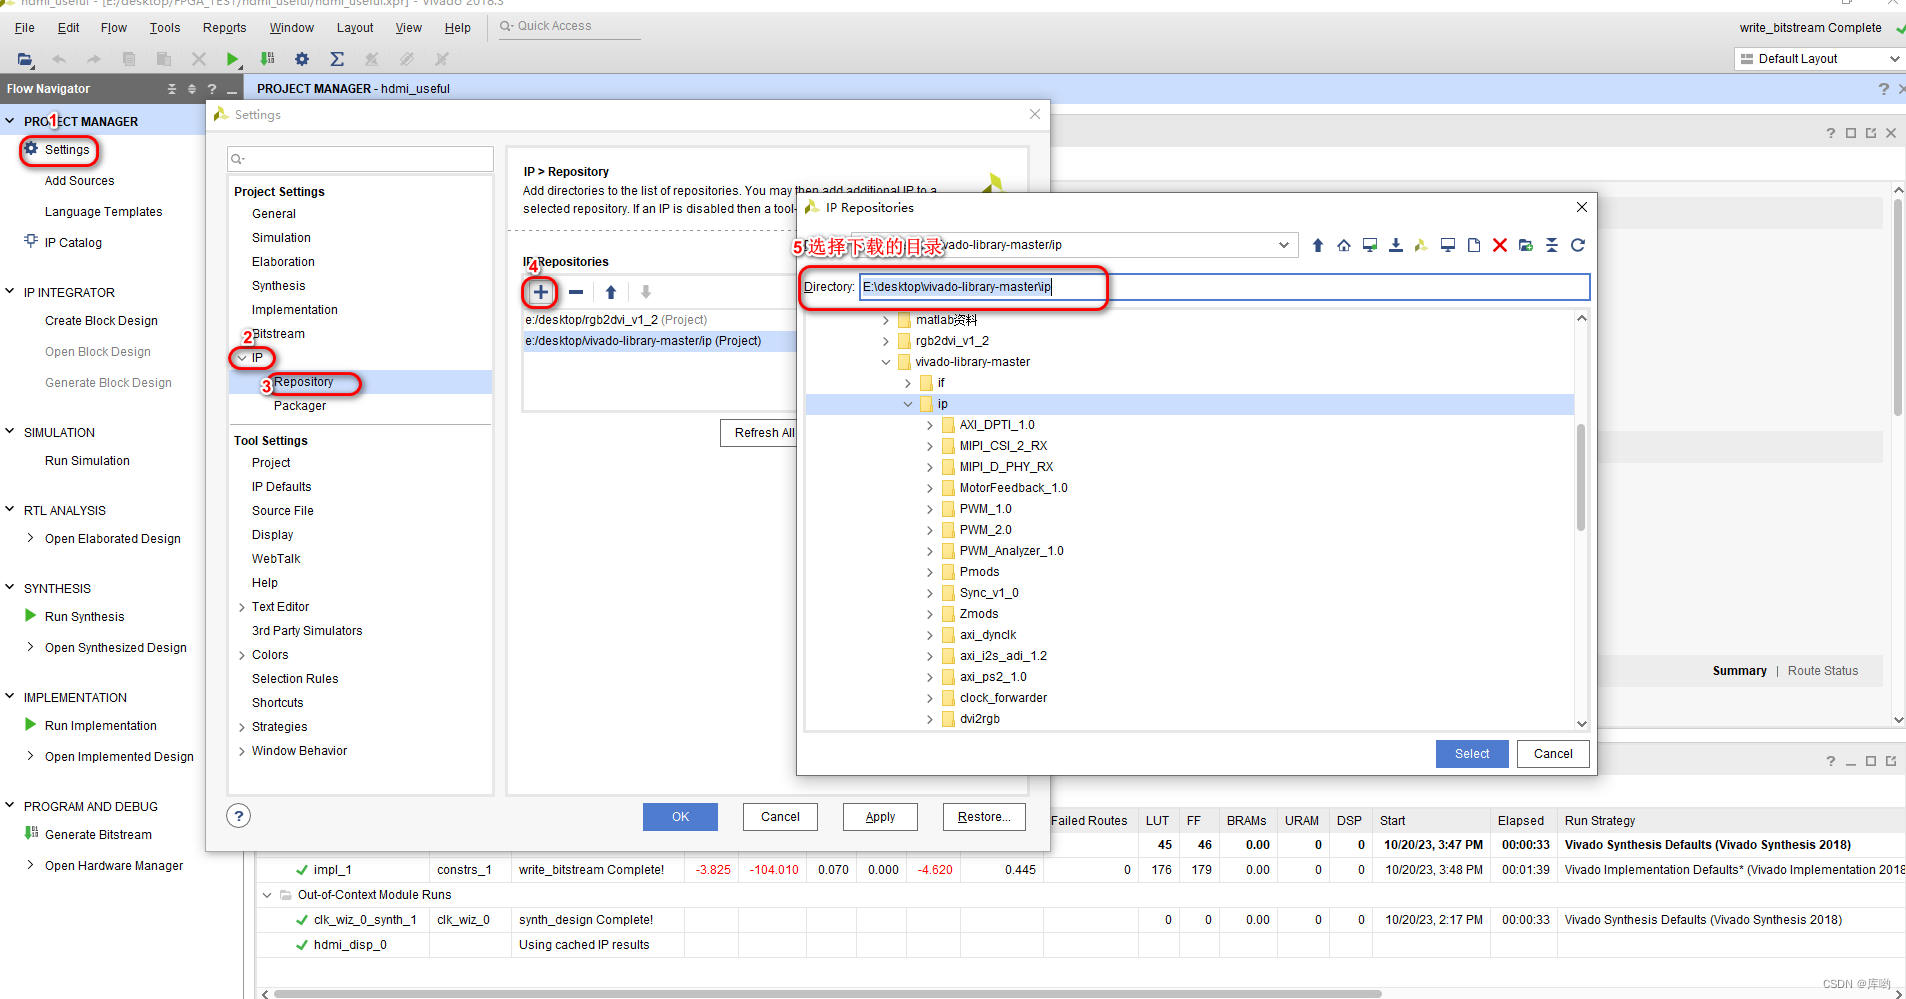This screenshot has height=999, width=1906.
Task: Click the green Run flow toolbar icon
Action: point(232,59)
